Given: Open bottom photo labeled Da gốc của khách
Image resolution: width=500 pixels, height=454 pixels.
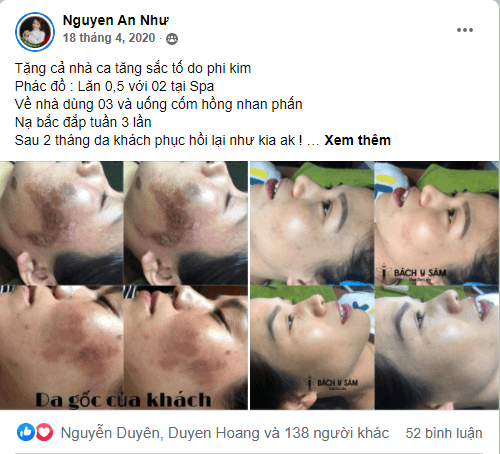Looking at the screenshot, I should [186, 347].
